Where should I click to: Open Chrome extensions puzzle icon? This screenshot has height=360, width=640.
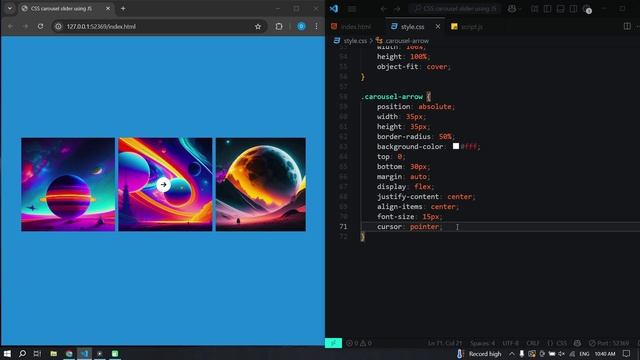point(279,26)
